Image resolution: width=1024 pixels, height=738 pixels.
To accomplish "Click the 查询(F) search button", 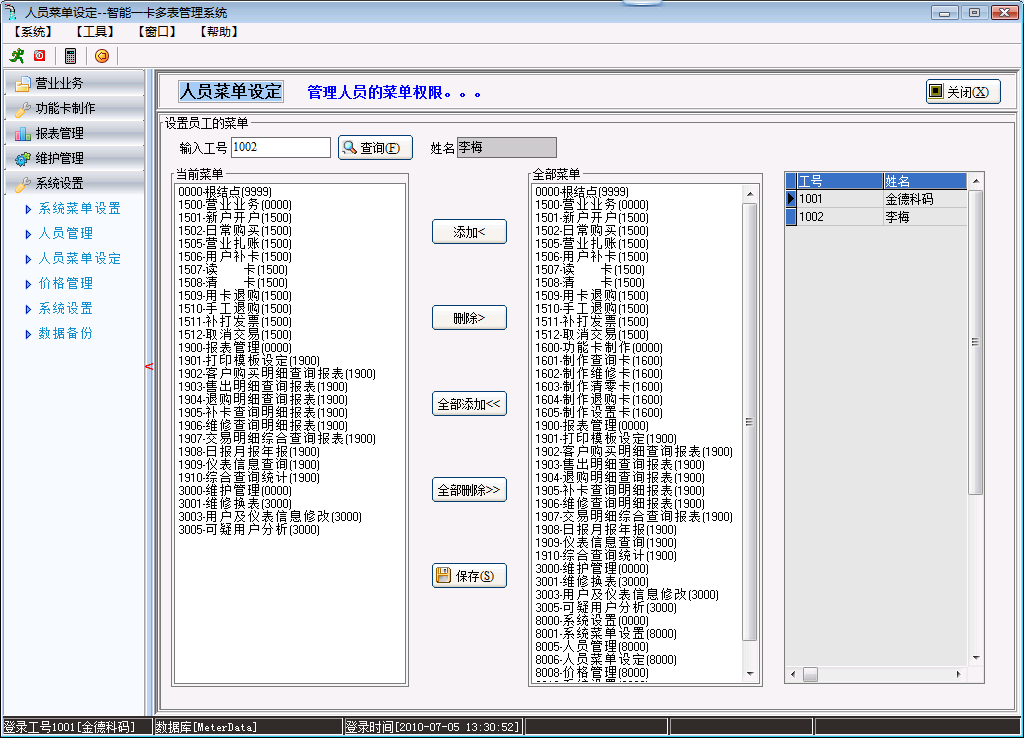I will click(x=375, y=148).
